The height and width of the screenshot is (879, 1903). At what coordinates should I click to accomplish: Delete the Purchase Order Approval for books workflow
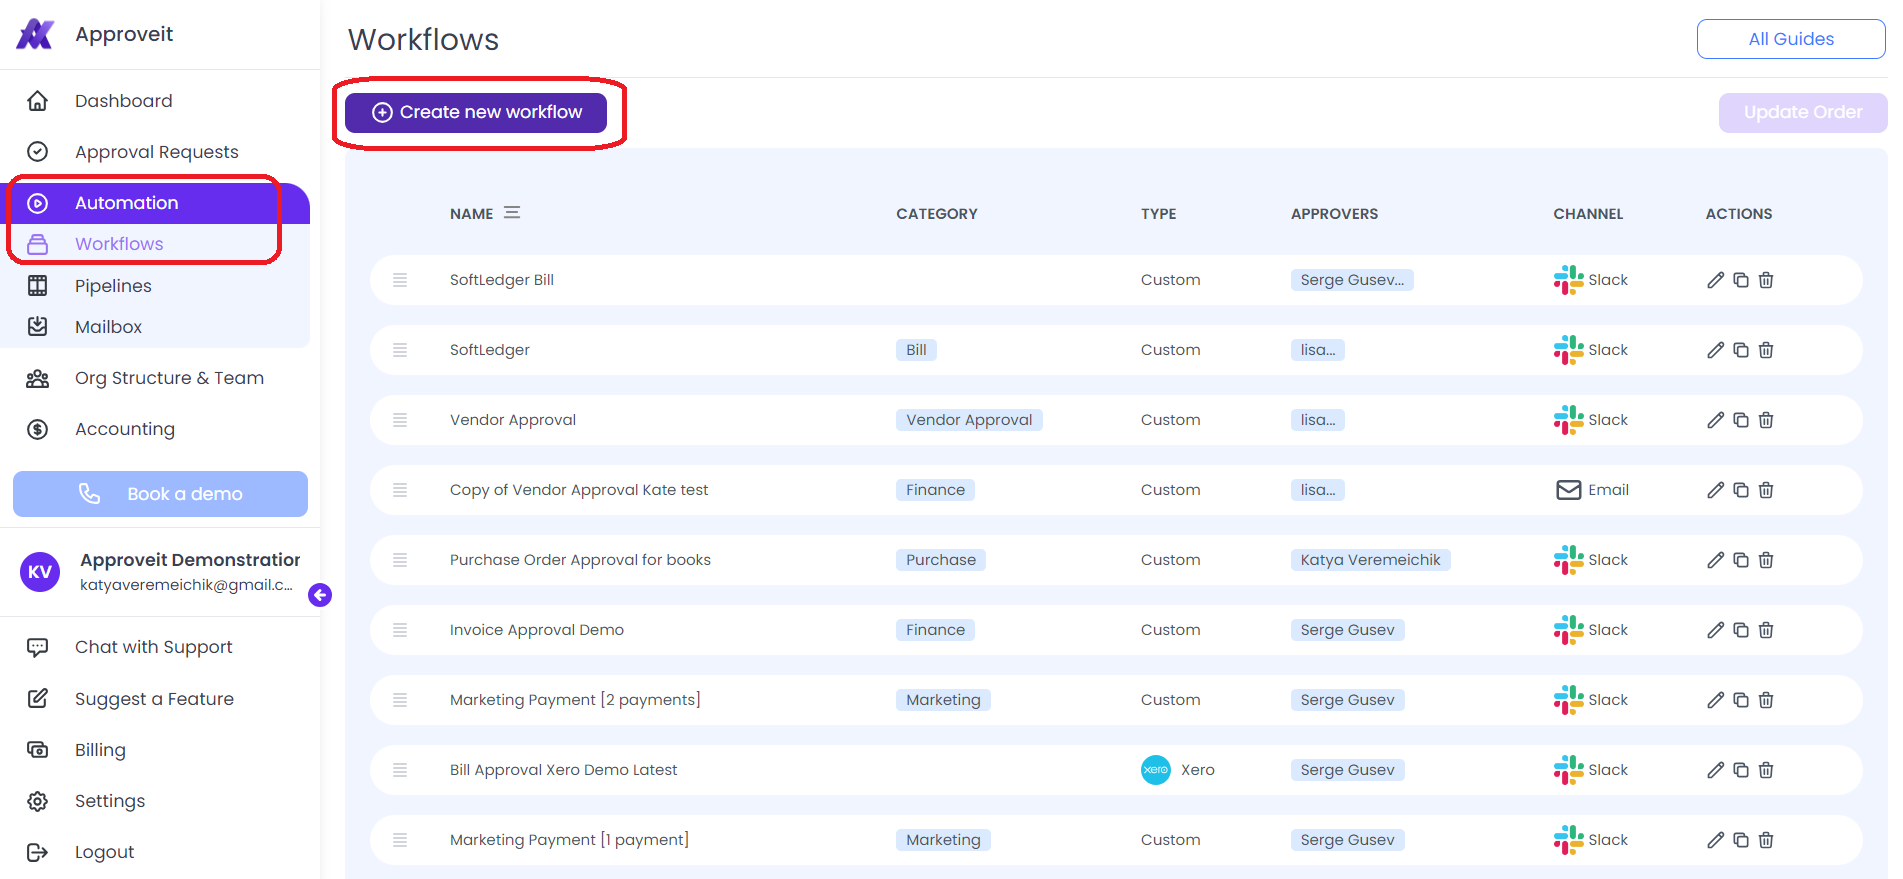click(x=1766, y=560)
